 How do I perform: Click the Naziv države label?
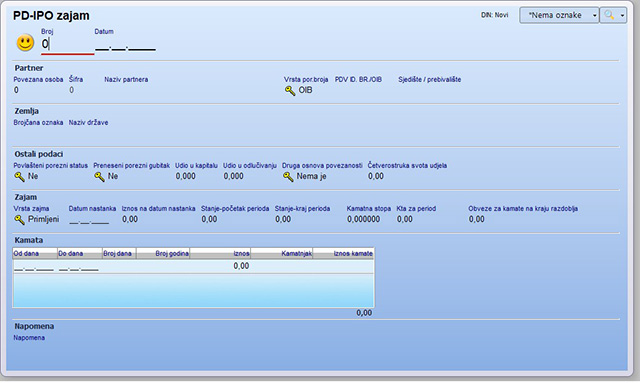coord(89,122)
